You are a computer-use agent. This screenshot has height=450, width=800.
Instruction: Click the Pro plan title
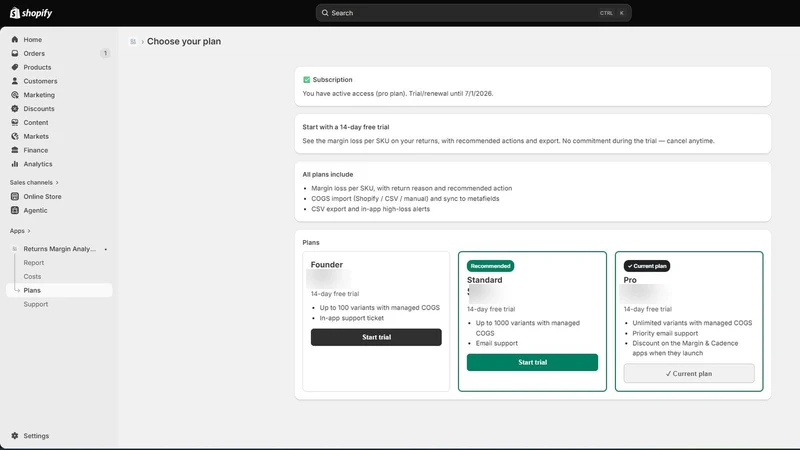[x=630, y=280]
